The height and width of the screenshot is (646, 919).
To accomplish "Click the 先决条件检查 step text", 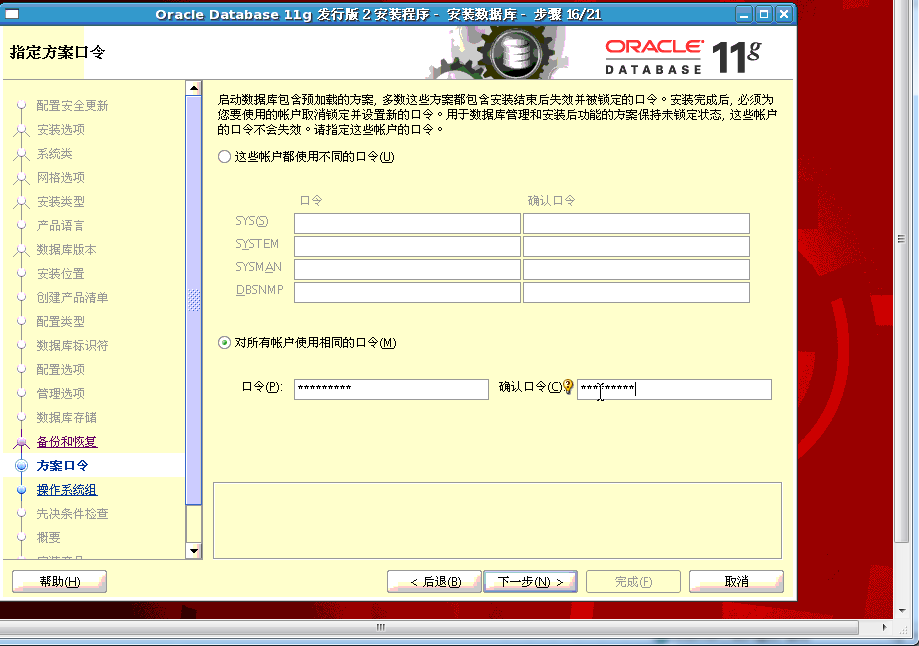I will (x=72, y=514).
